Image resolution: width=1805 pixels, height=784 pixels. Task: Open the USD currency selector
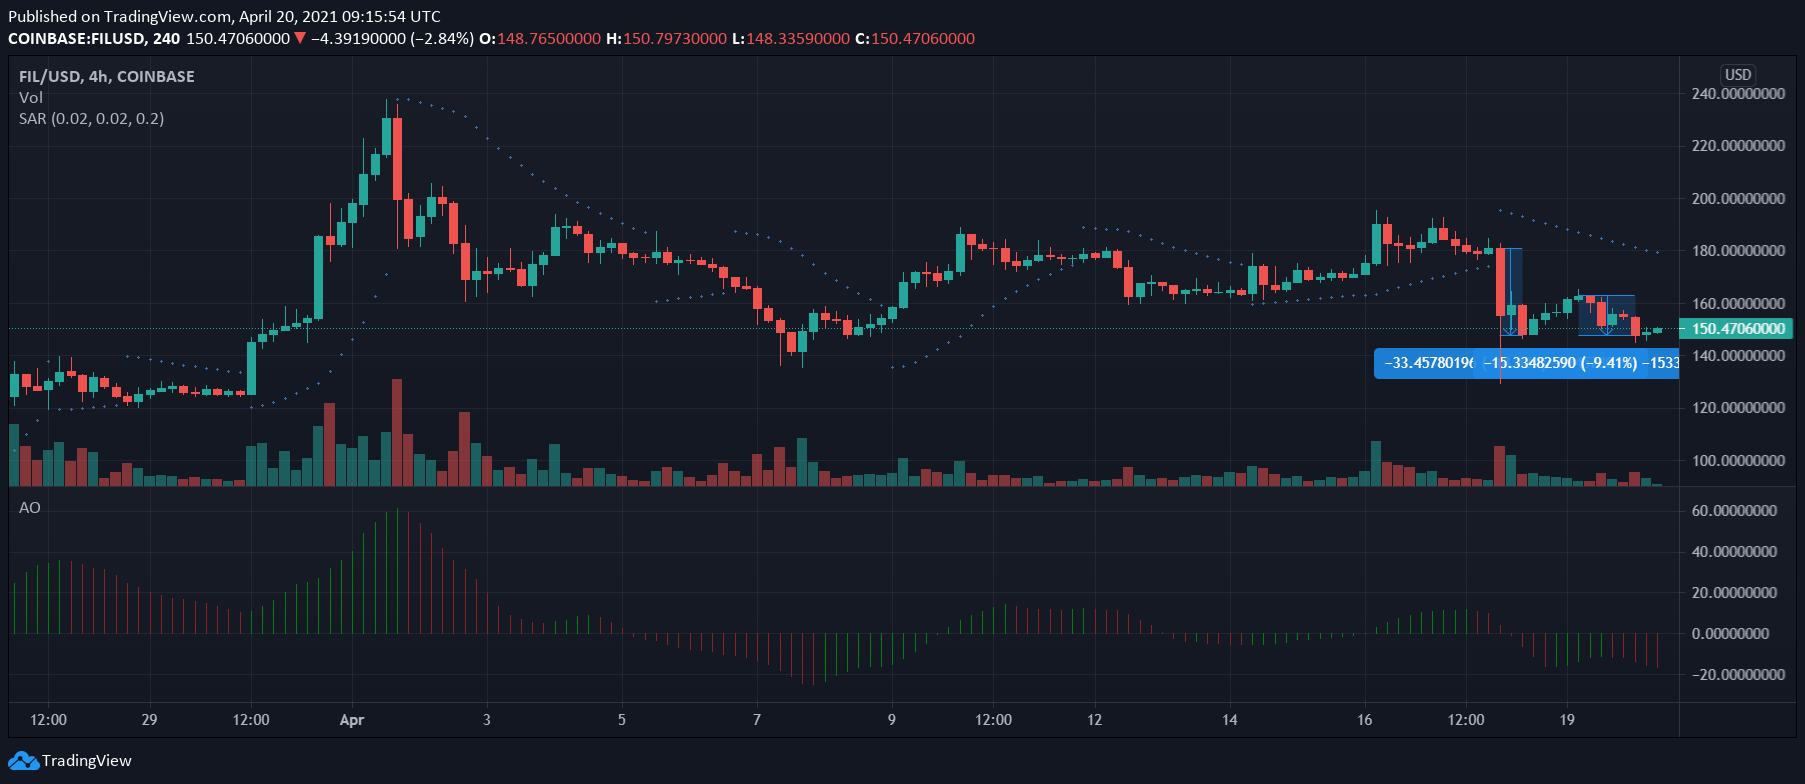(x=1738, y=74)
